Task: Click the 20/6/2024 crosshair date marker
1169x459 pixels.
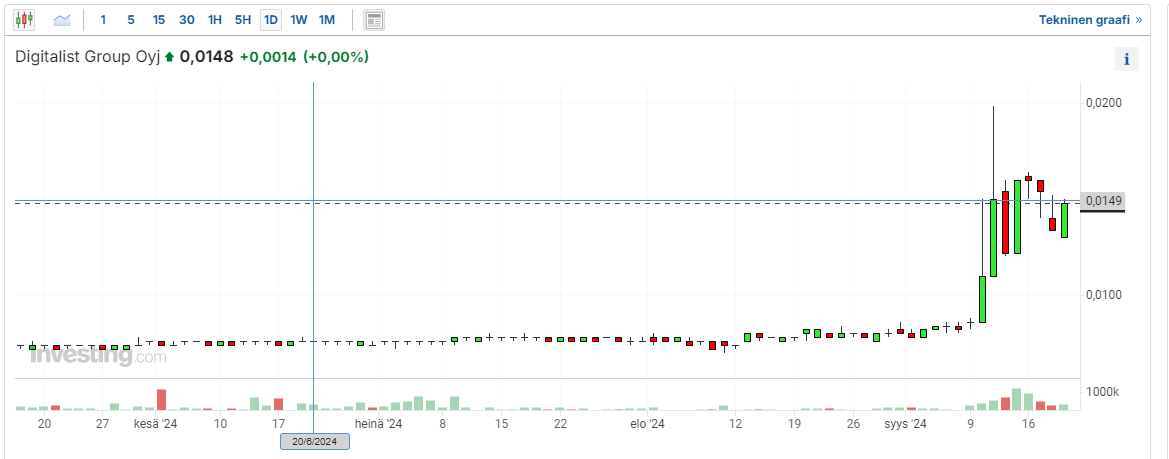Action: (315, 441)
